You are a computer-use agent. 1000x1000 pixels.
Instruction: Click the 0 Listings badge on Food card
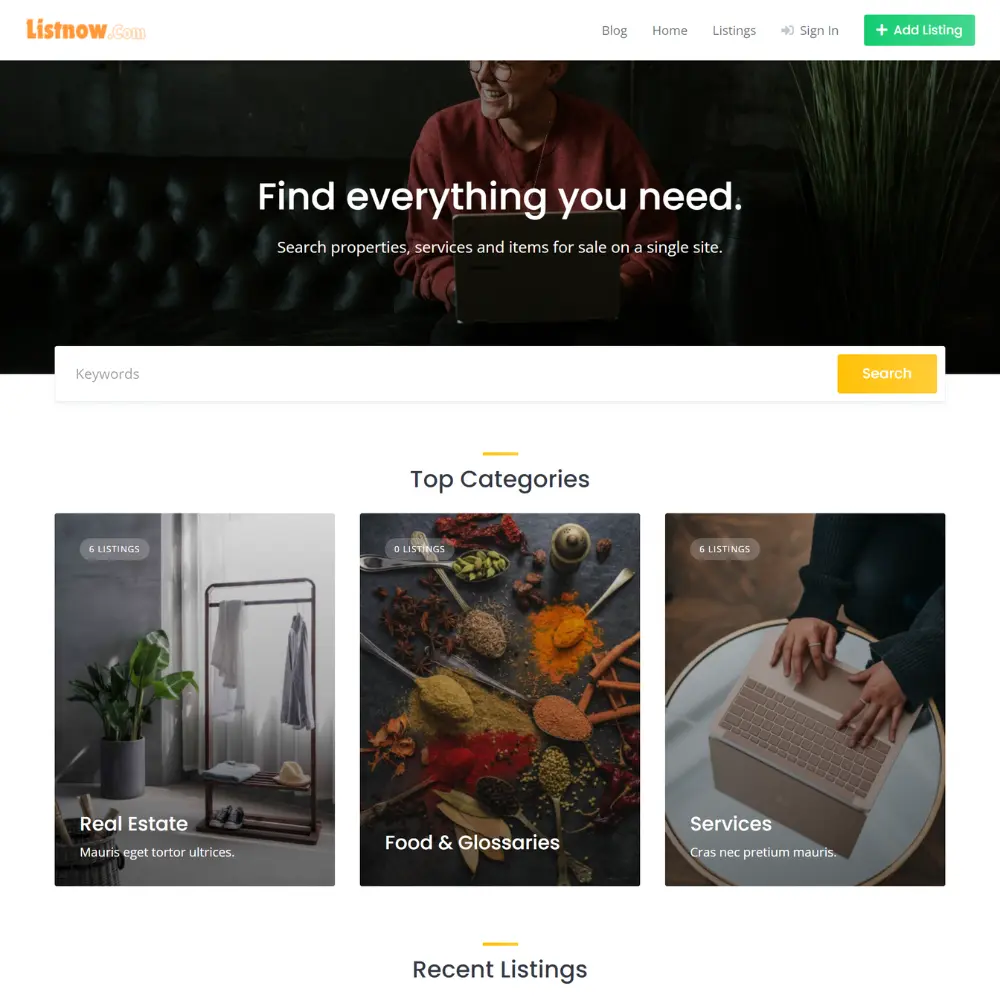[x=419, y=549]
